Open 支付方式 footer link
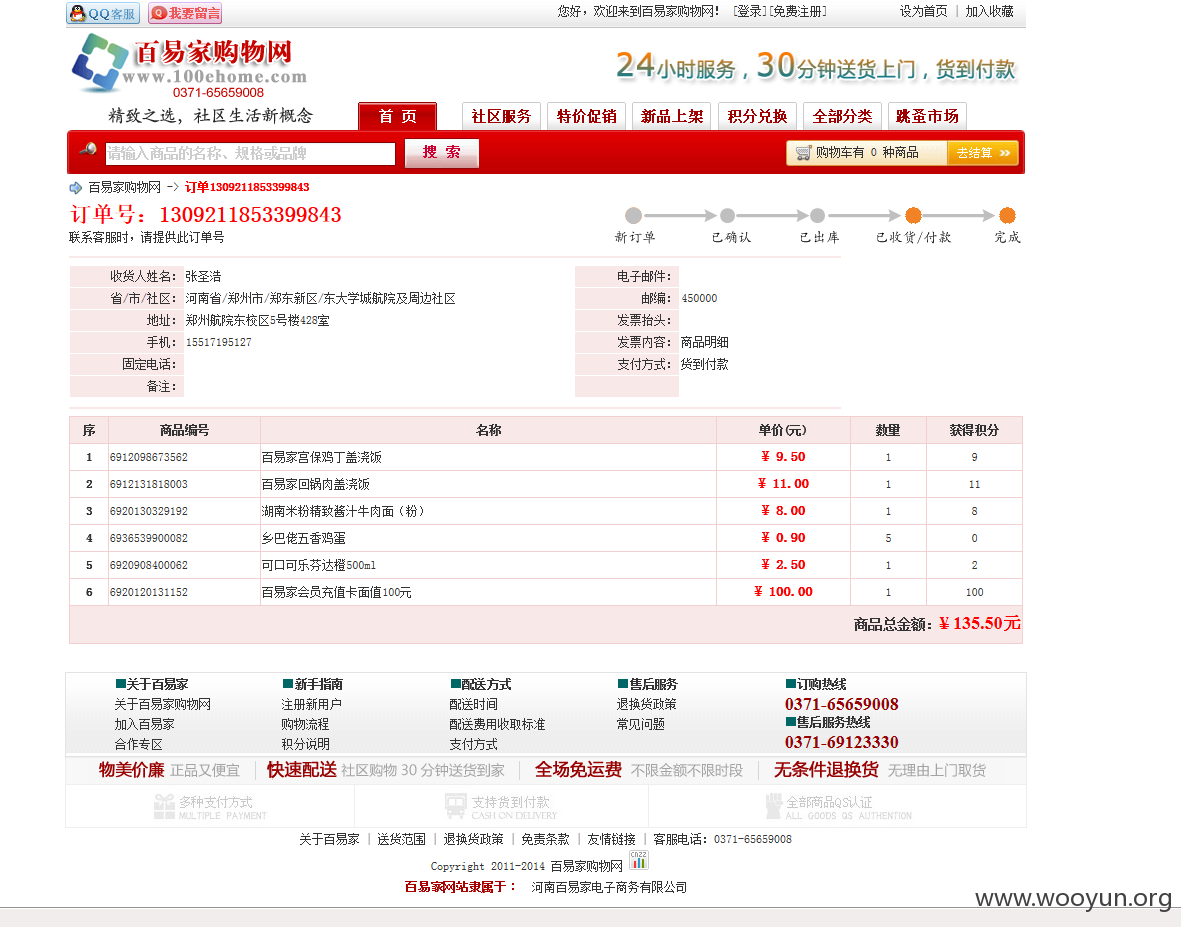The width and height of the screenshot is (1181, 927). coord(474,744)
